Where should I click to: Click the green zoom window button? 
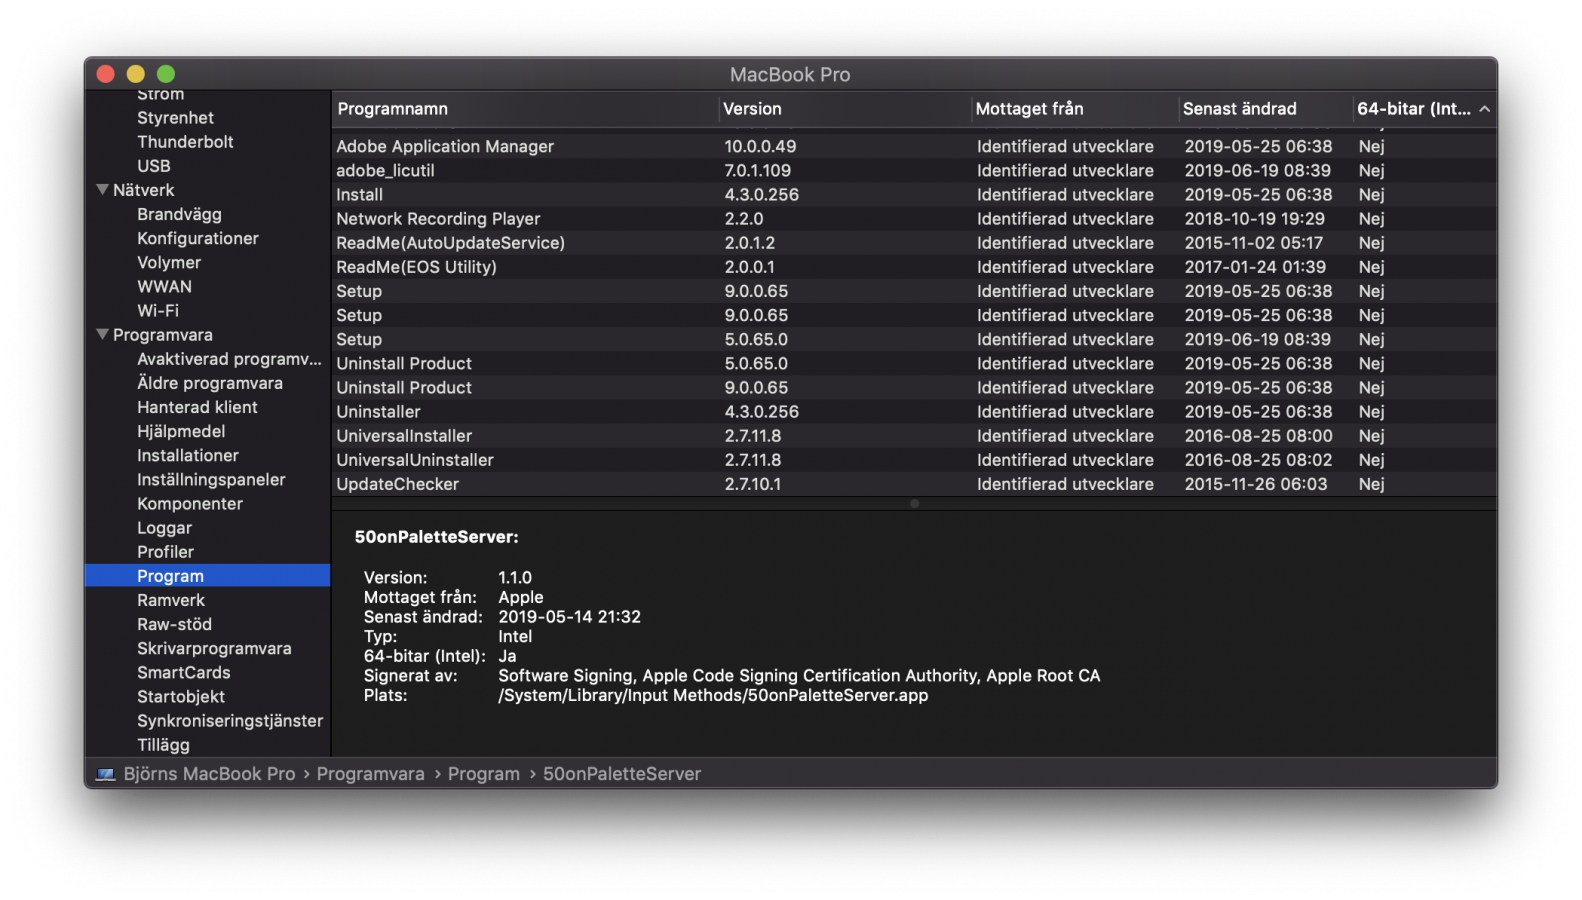pos(166,74)
